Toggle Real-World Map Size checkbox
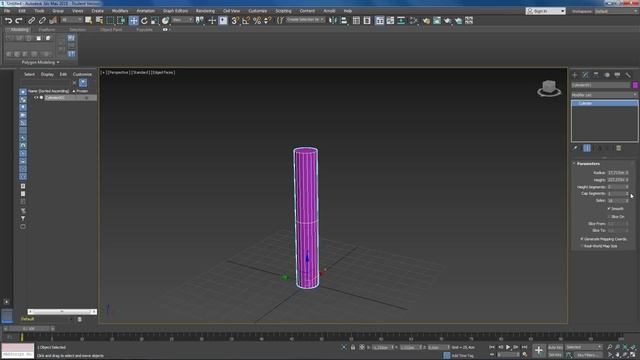This screenshot has width=640, height=360. point(582,246)
